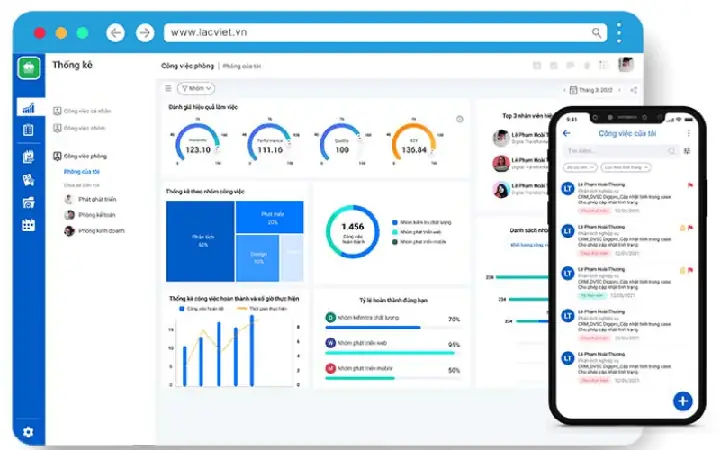Image resolution: width=720 pixels, height=450 pixels.
Task: Click the W group badge icon
Action: click(x=331, y=343)
